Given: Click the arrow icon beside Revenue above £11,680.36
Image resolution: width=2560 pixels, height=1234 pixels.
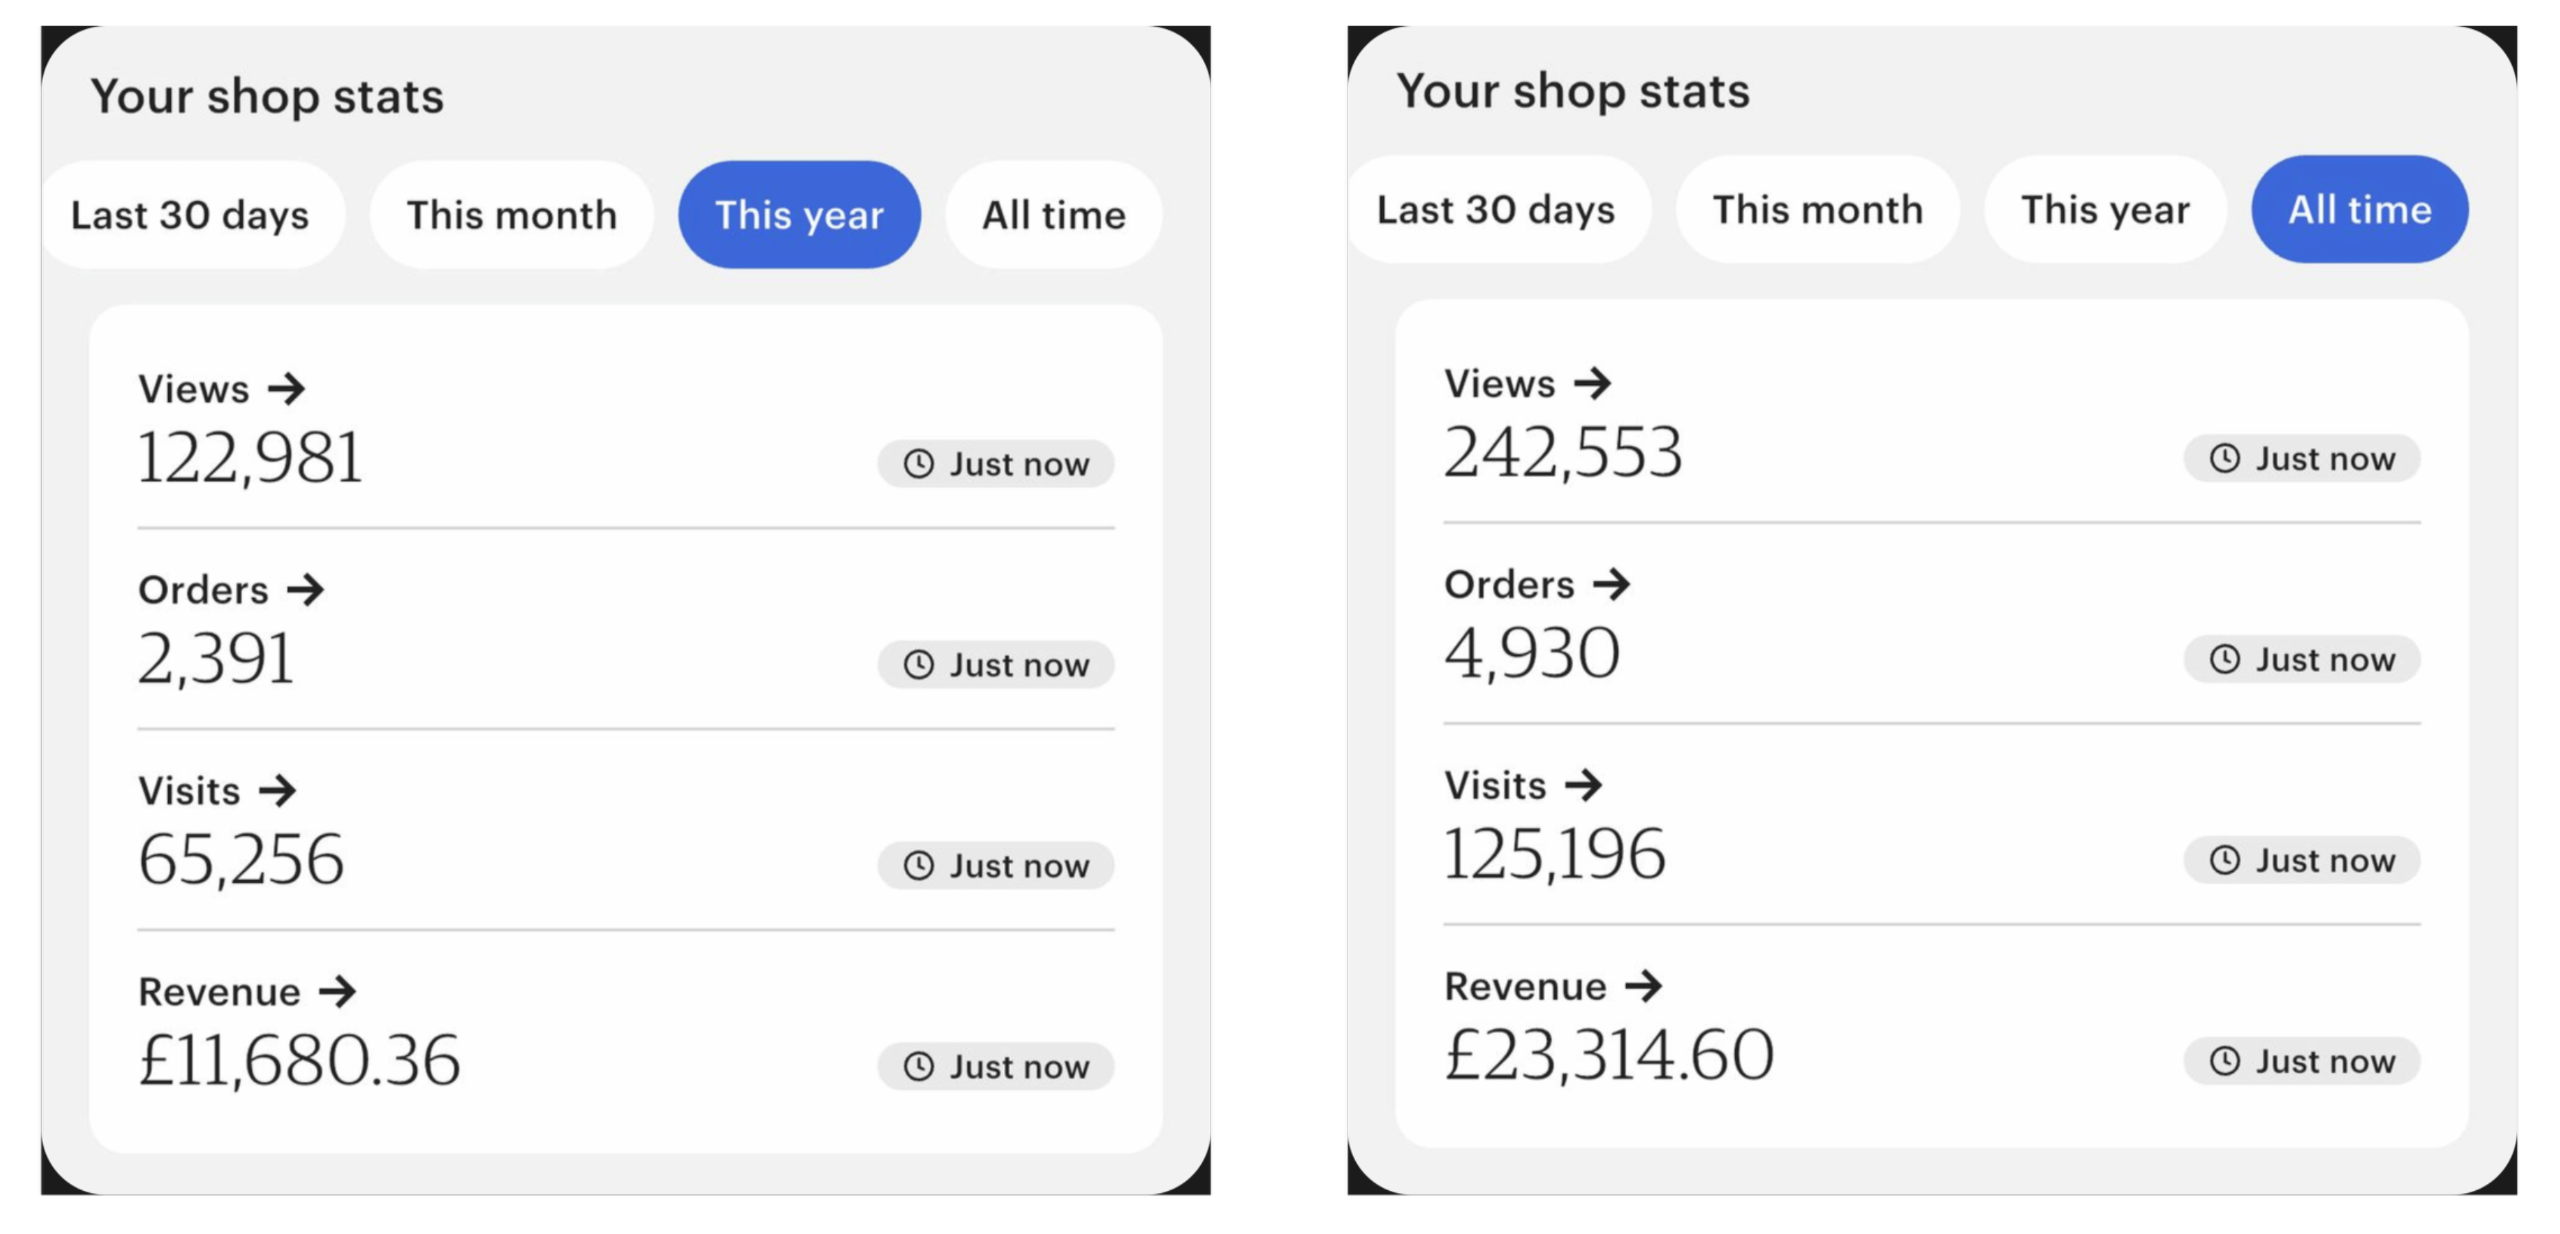Looking at the screenshot, I should click(337, 992).
